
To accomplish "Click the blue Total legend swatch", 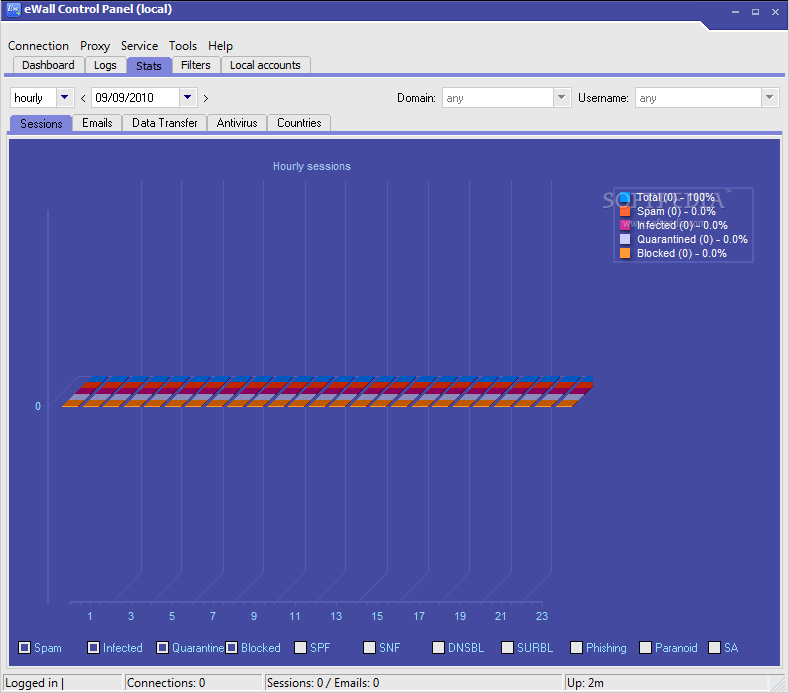I will [x=624, y=197].
